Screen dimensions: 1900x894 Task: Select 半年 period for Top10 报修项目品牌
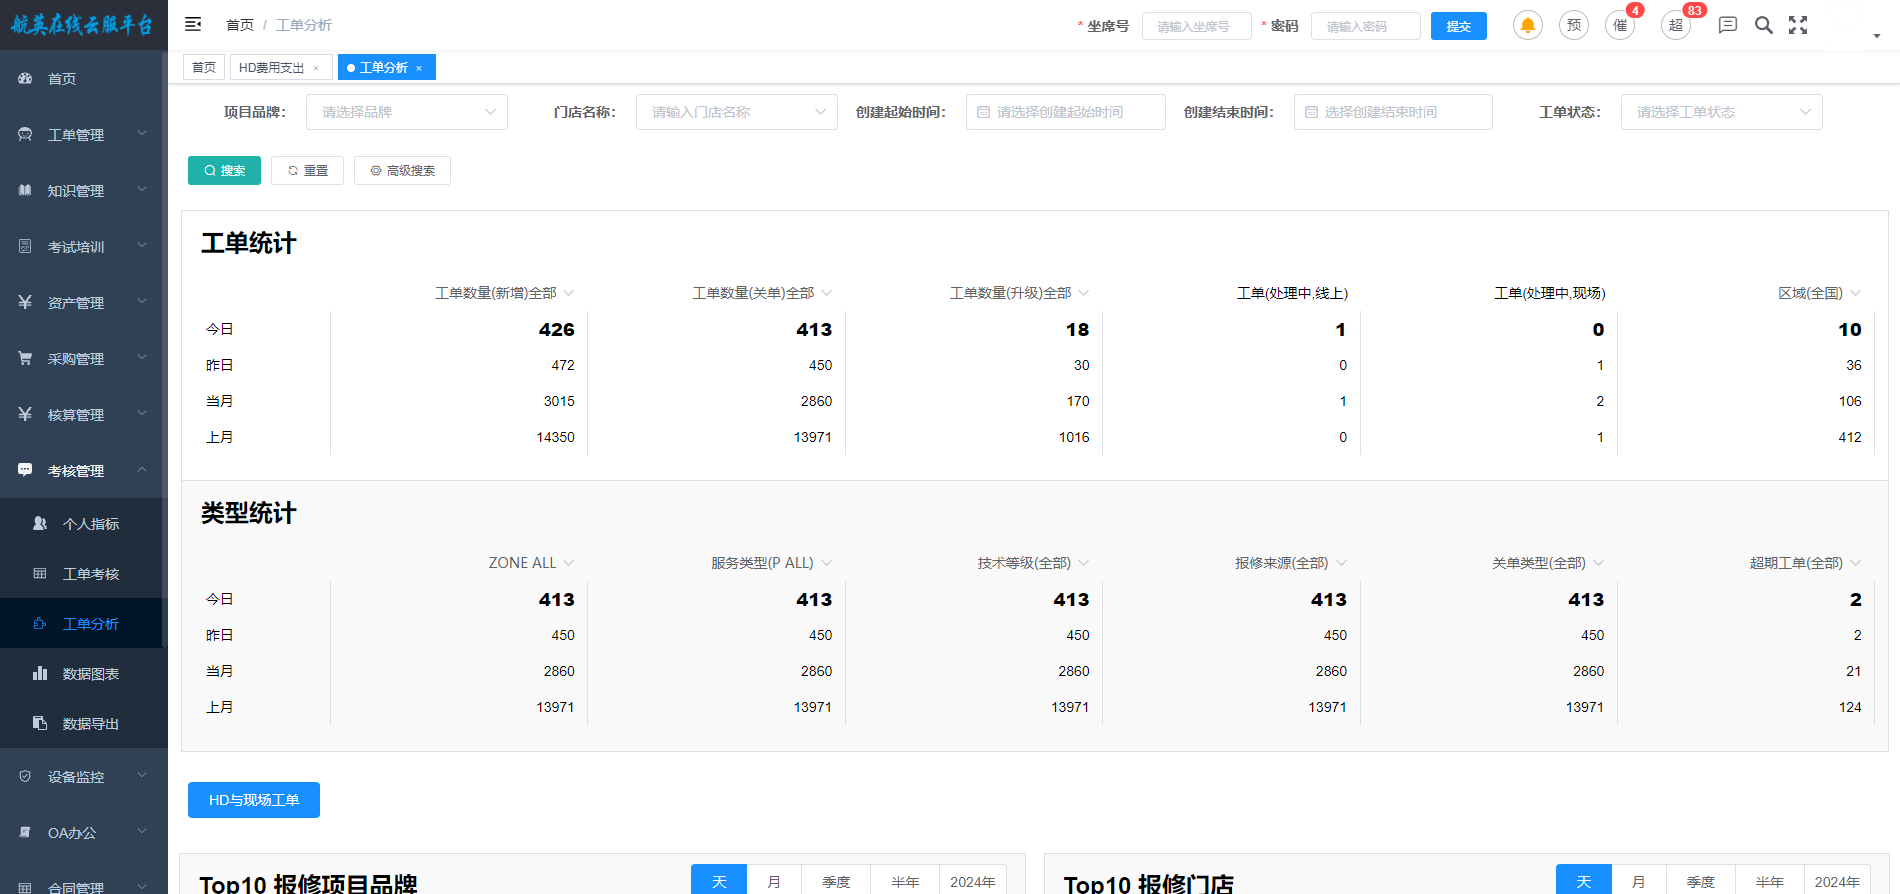(x=904, y=881)
